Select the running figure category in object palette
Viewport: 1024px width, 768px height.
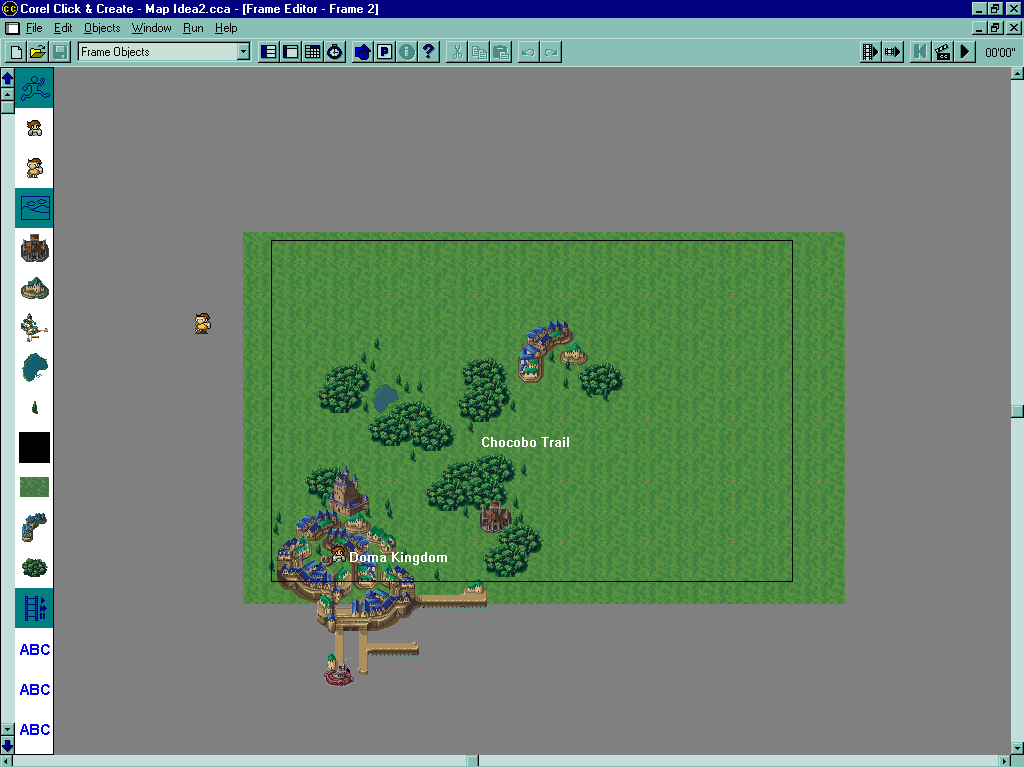(x=35, y=88)
